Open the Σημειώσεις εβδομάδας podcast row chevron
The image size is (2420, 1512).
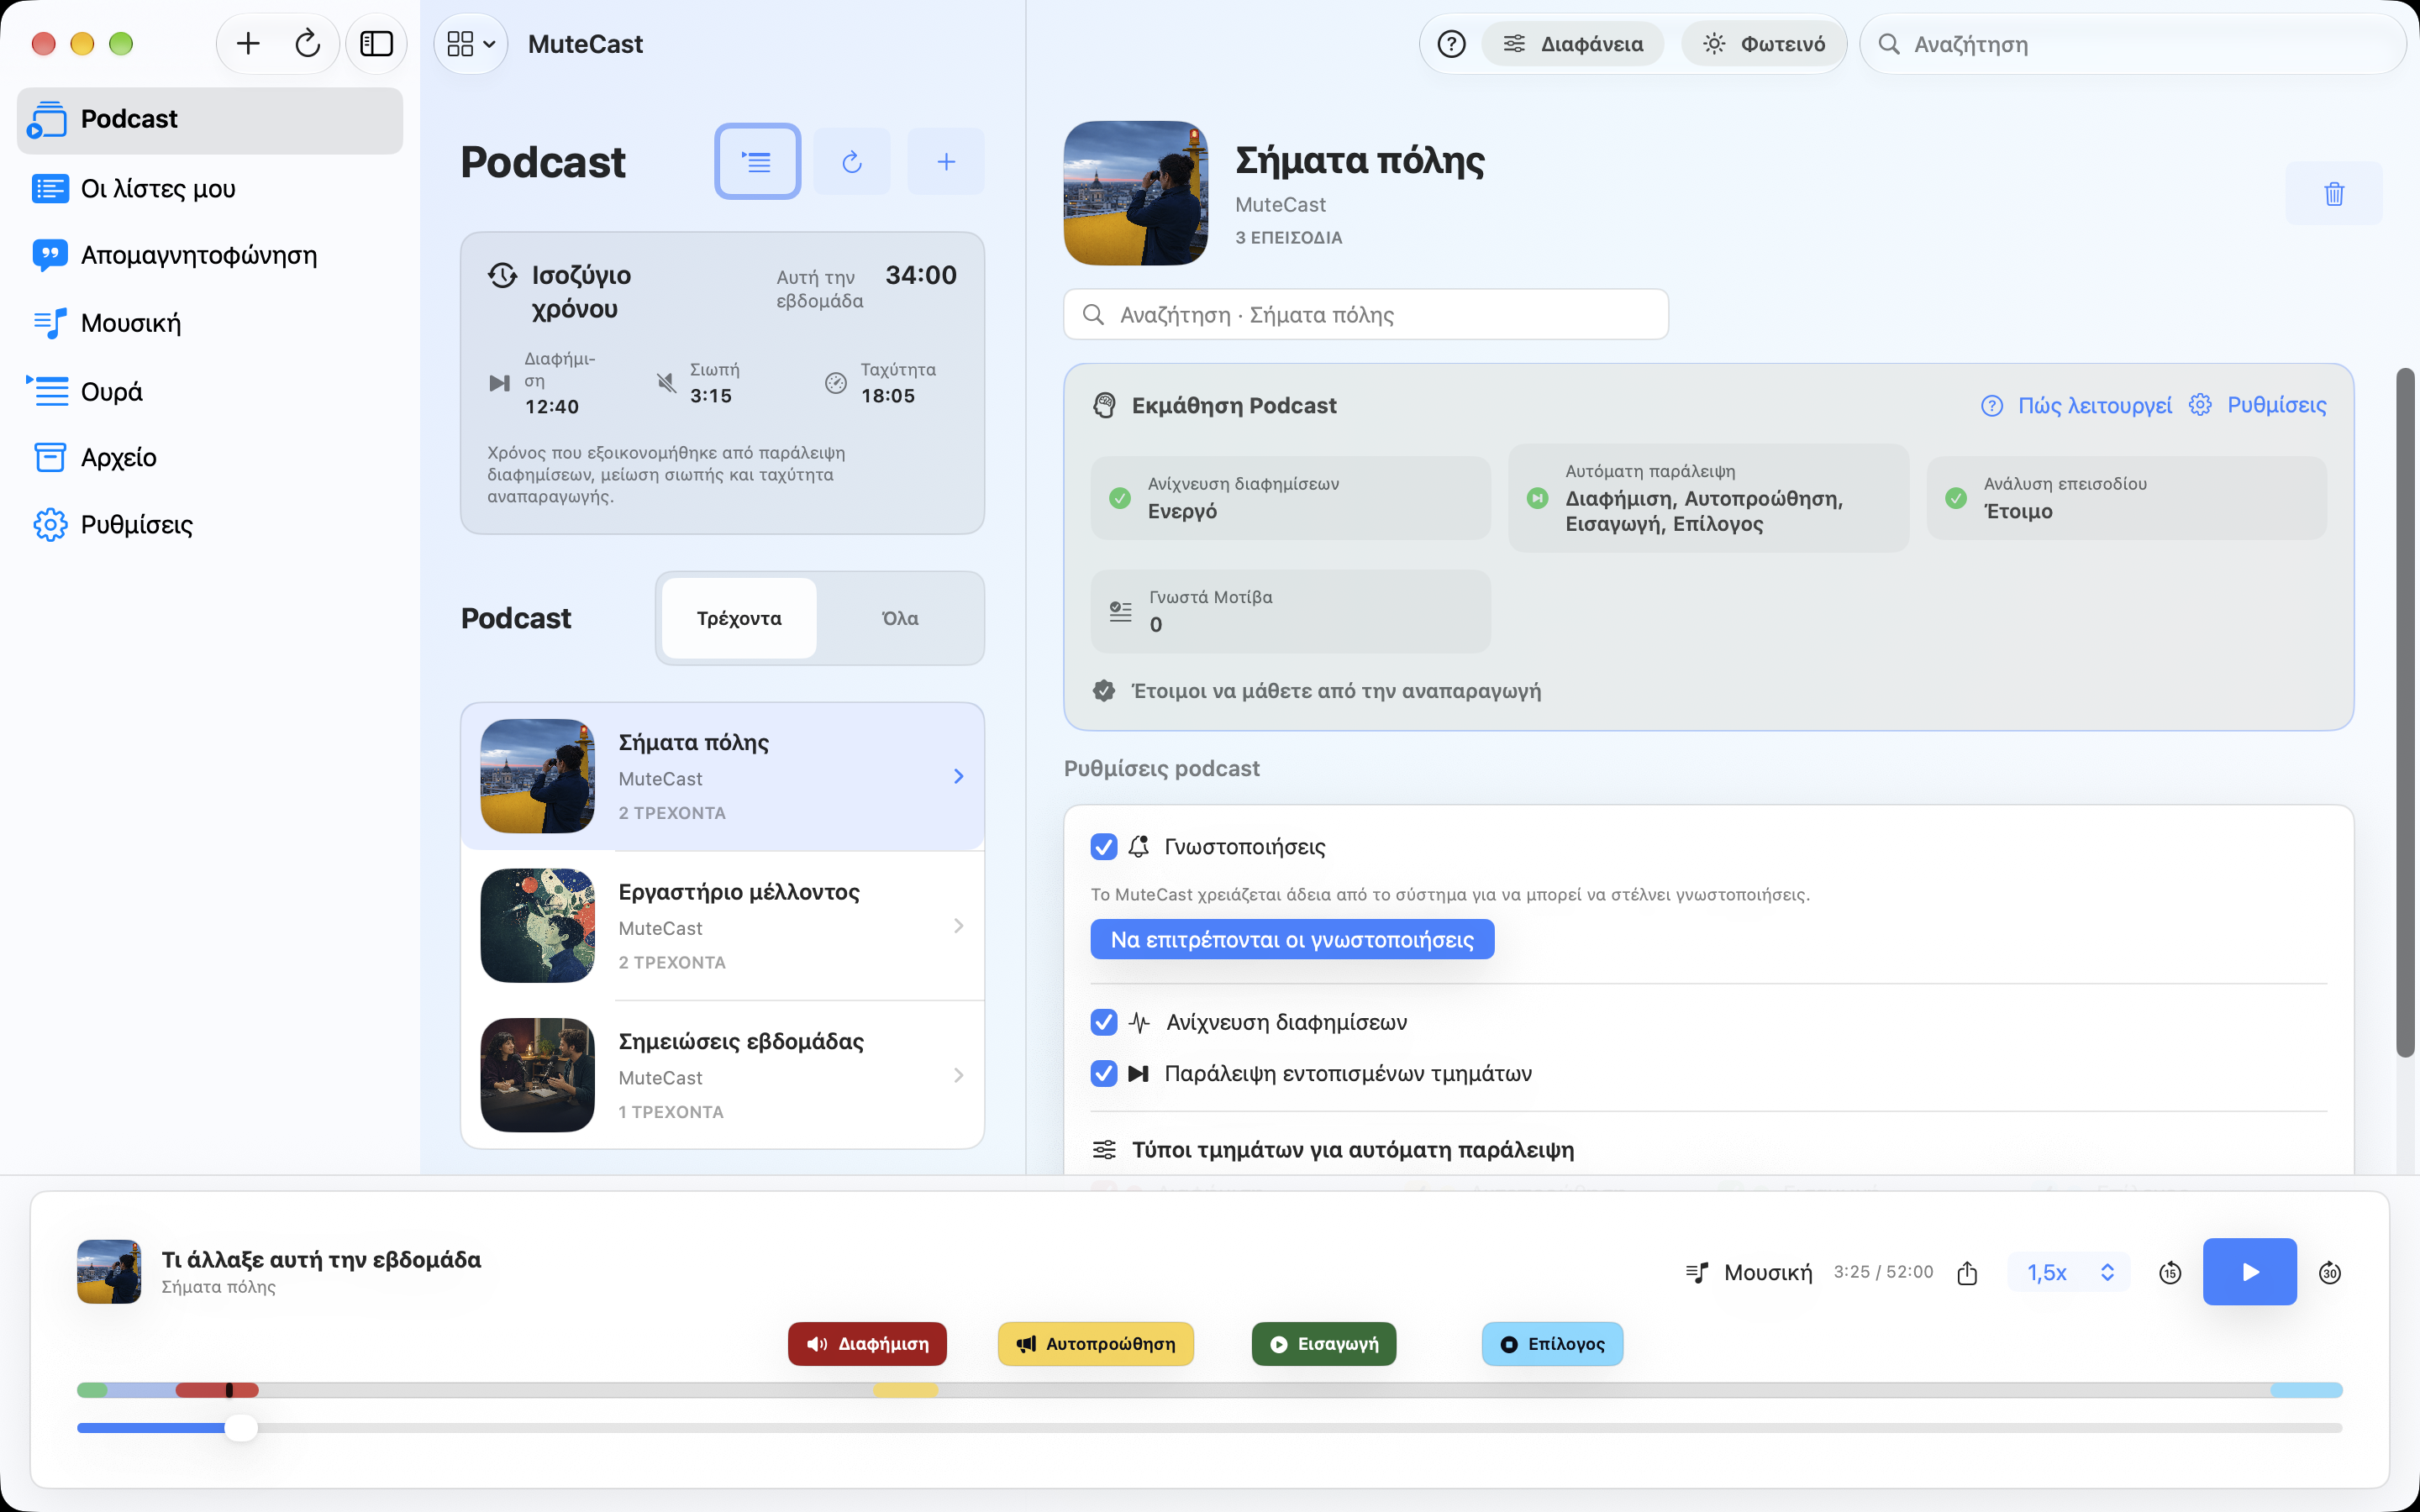958,1075
